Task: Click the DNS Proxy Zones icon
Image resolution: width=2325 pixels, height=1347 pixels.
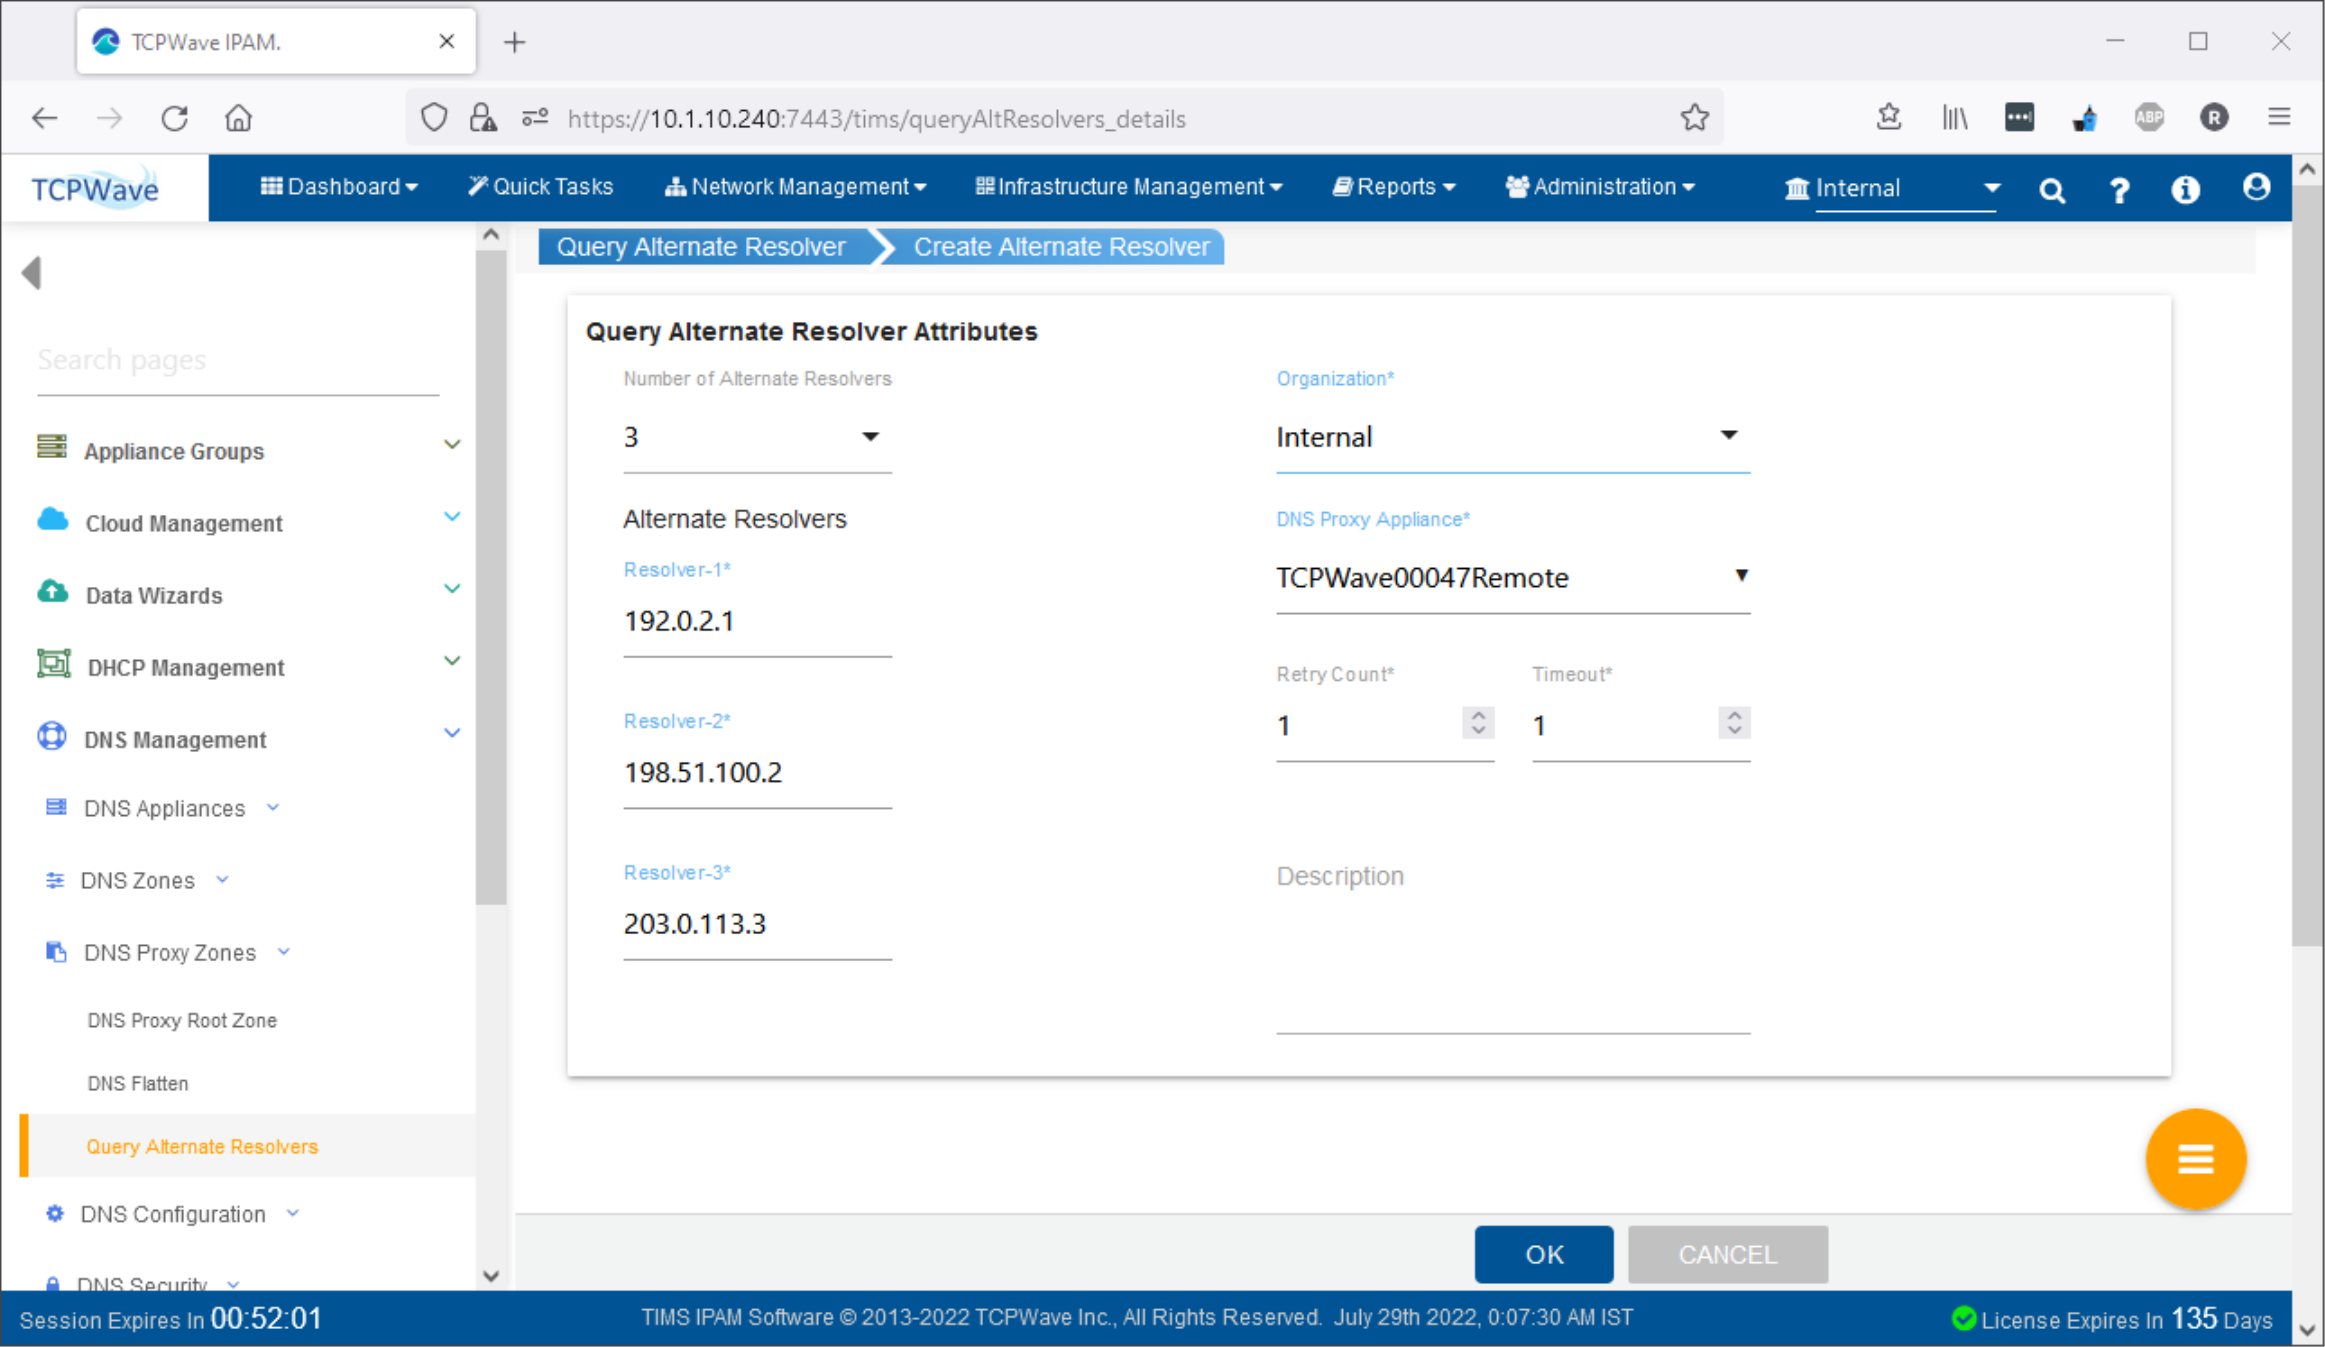Action: (56, 951)
